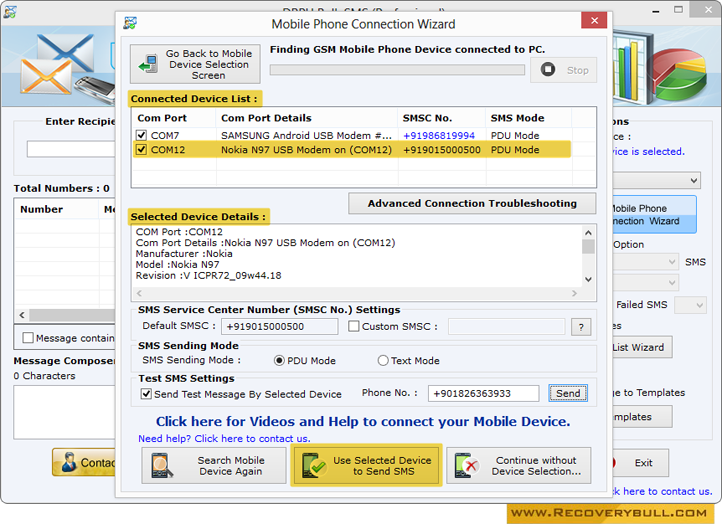Toggle the Message contains checkbox in main window
Image resolution: width=722 pixels, height=524 pixels.
28,338
